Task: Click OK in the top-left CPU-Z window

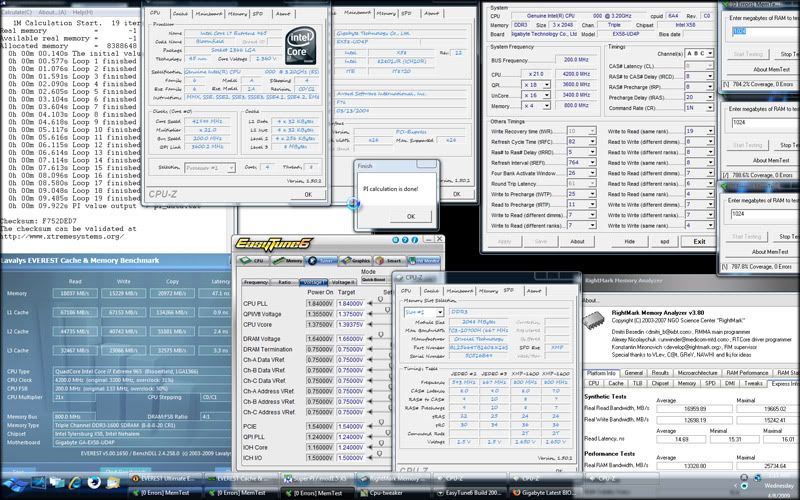Action: (308, 194)
